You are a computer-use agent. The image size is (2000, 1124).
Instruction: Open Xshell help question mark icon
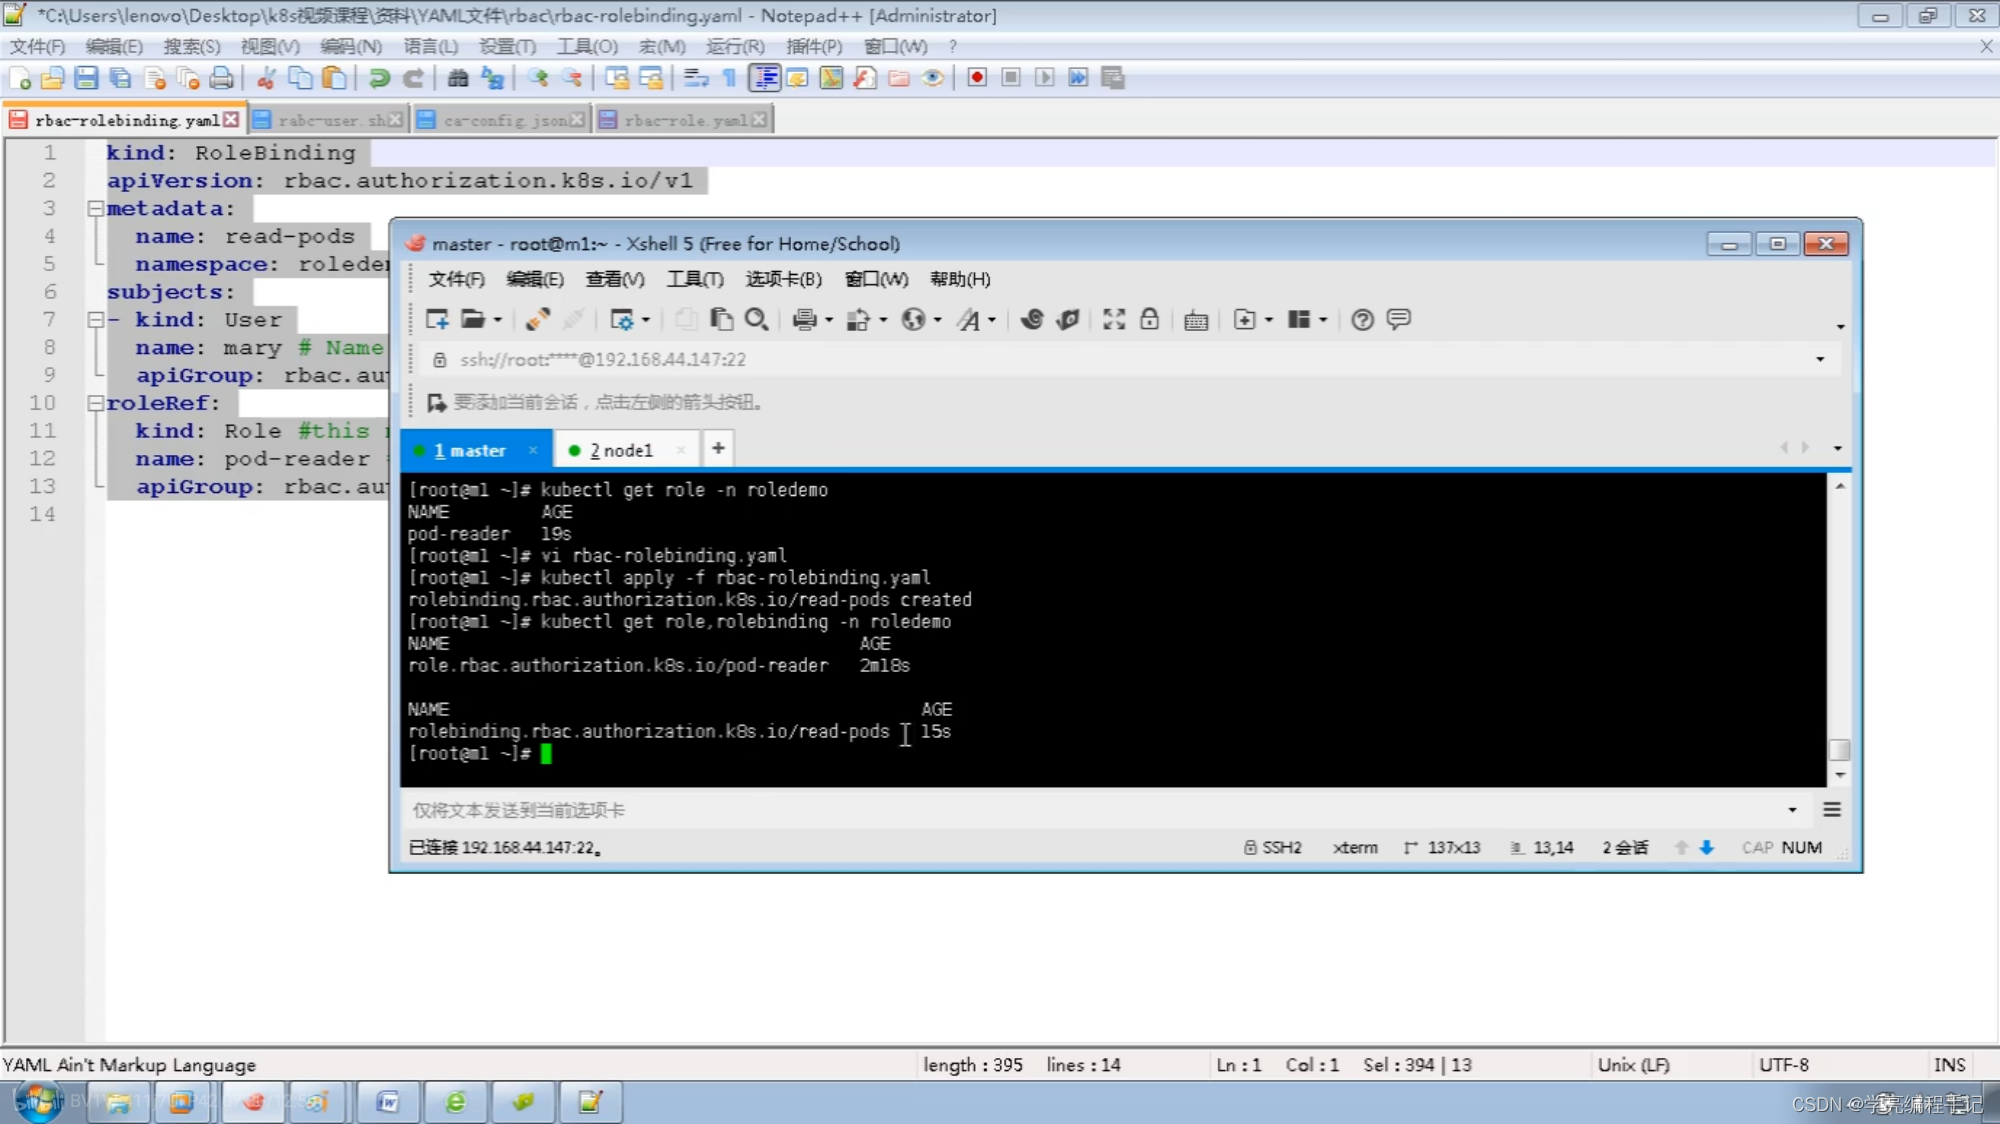click(1362, 319)
